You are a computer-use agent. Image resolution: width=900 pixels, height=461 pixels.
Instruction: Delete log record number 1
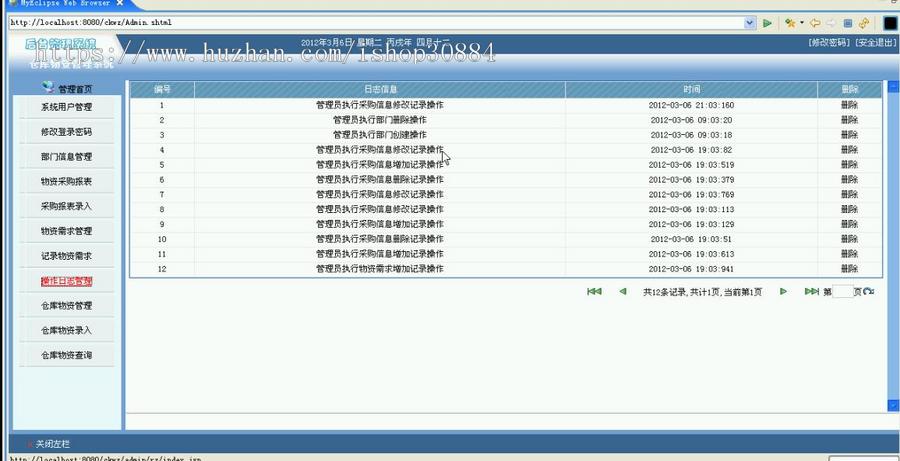(x=849, y=105)
